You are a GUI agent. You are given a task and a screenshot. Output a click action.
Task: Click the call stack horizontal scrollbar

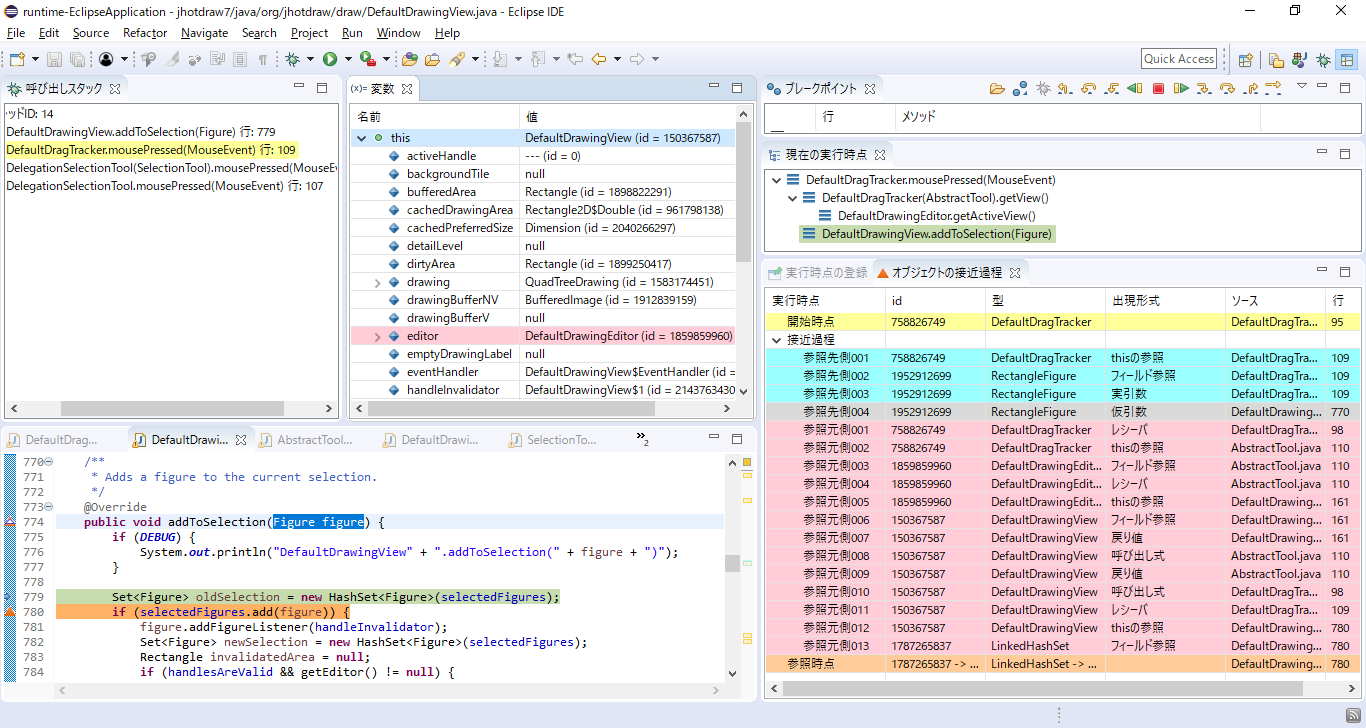click(x=170, y=409)
